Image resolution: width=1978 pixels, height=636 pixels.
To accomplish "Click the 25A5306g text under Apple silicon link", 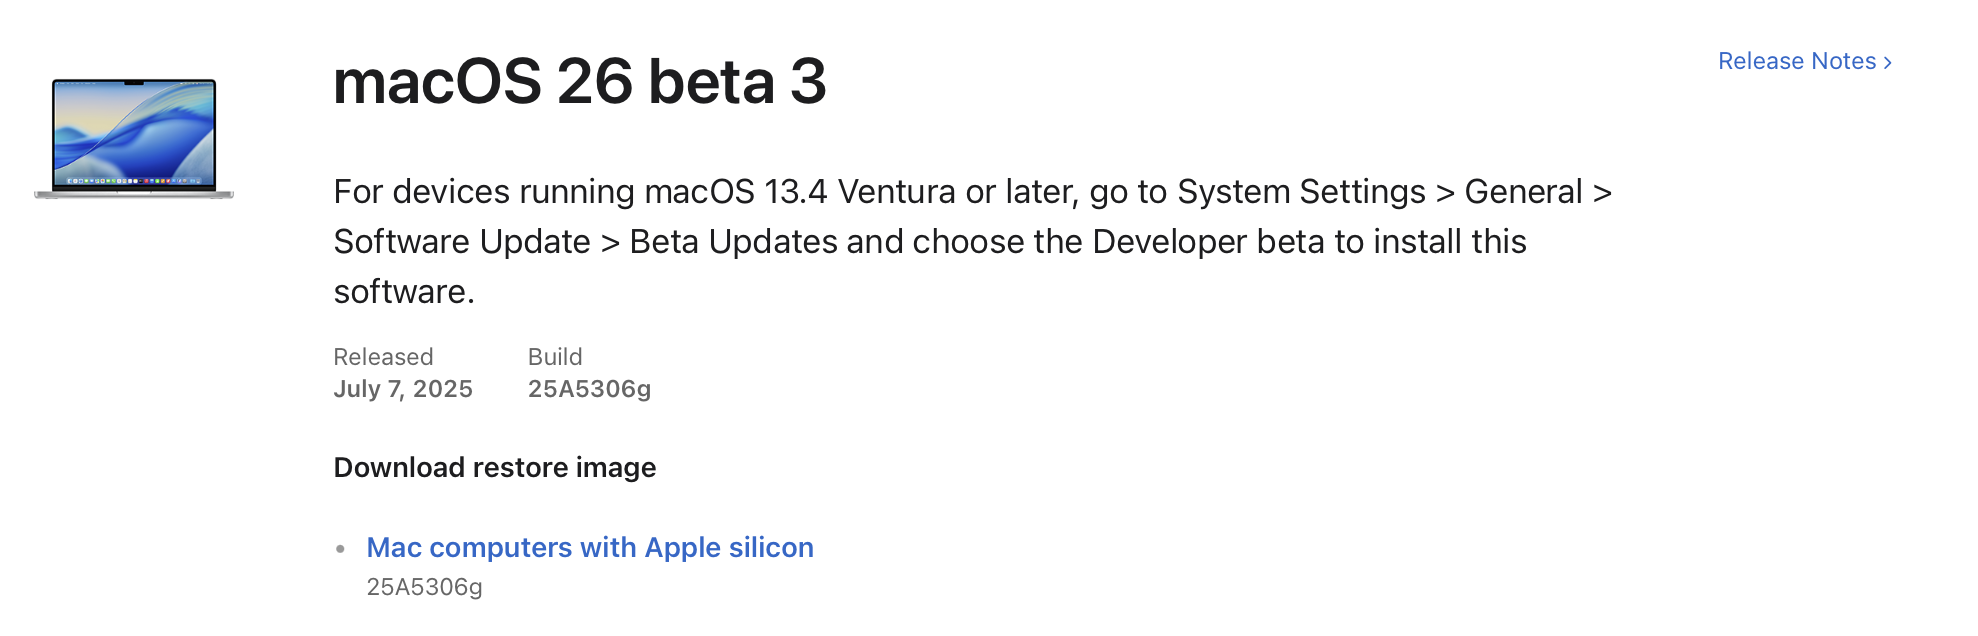I will pyautogui.click(x=424, y=587).
